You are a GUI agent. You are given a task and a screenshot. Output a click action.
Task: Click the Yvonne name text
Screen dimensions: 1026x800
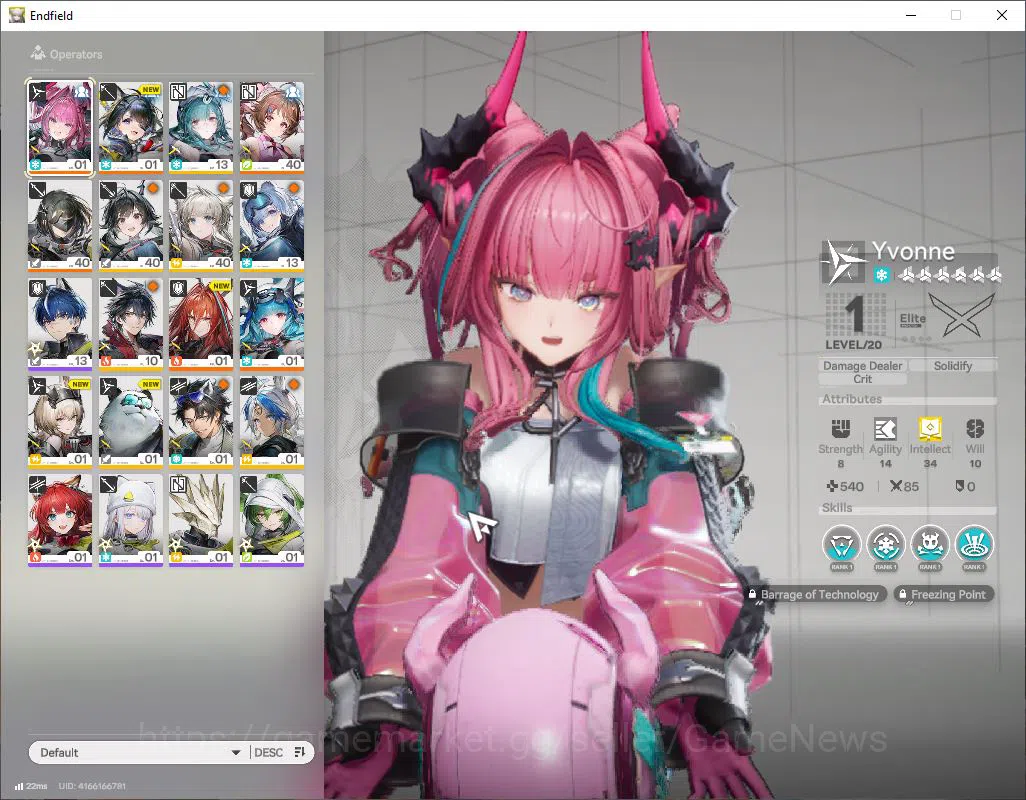(913, 251)
